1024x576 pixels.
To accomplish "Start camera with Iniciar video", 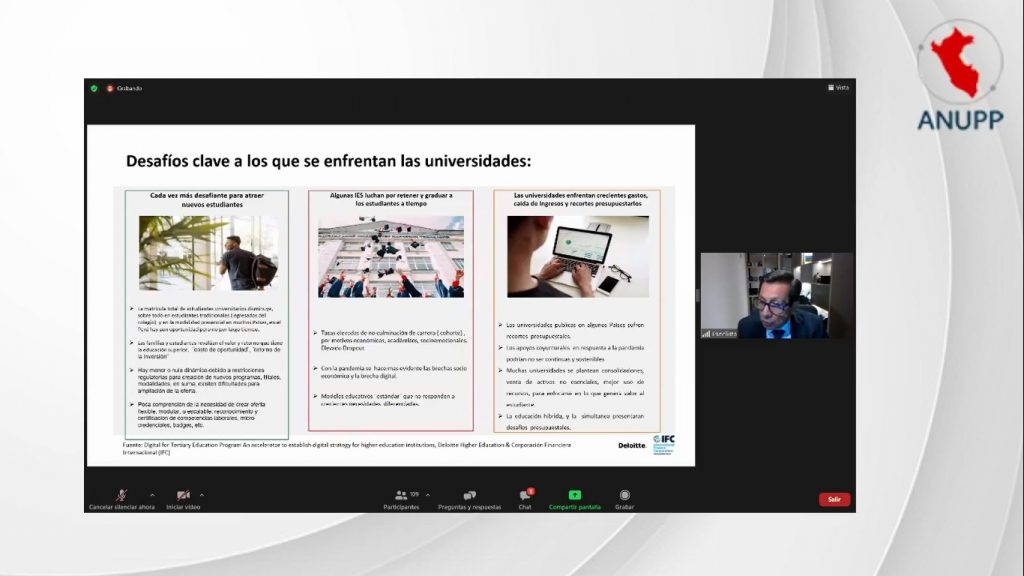I will [183, 500].
